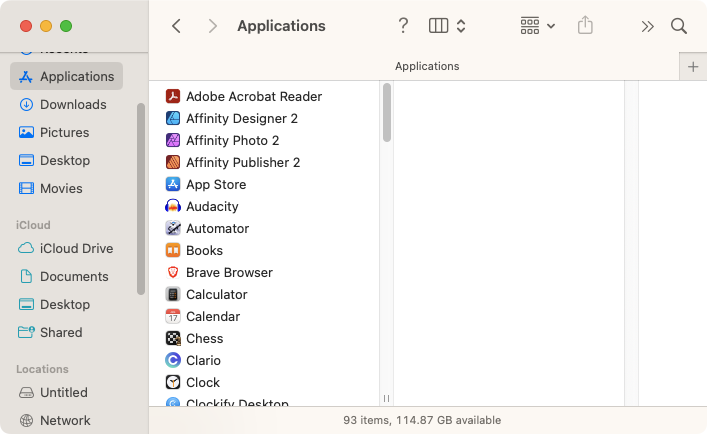707x434 pixels.
Task: Select the Affinity Publisher 2 icon
Action: click(173, 162)
